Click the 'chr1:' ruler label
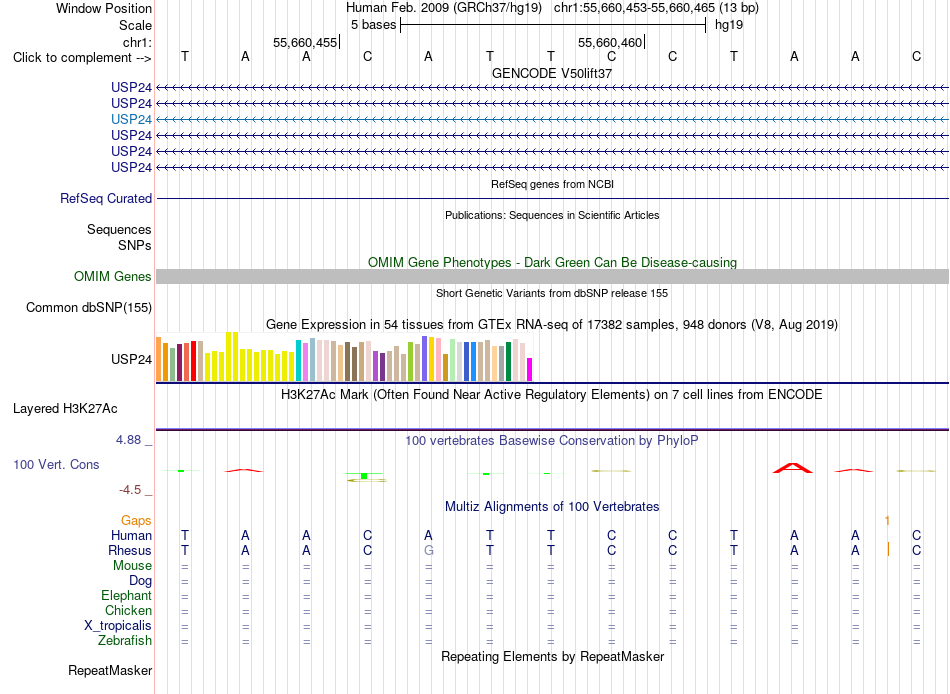 click(x=137, y=42)
